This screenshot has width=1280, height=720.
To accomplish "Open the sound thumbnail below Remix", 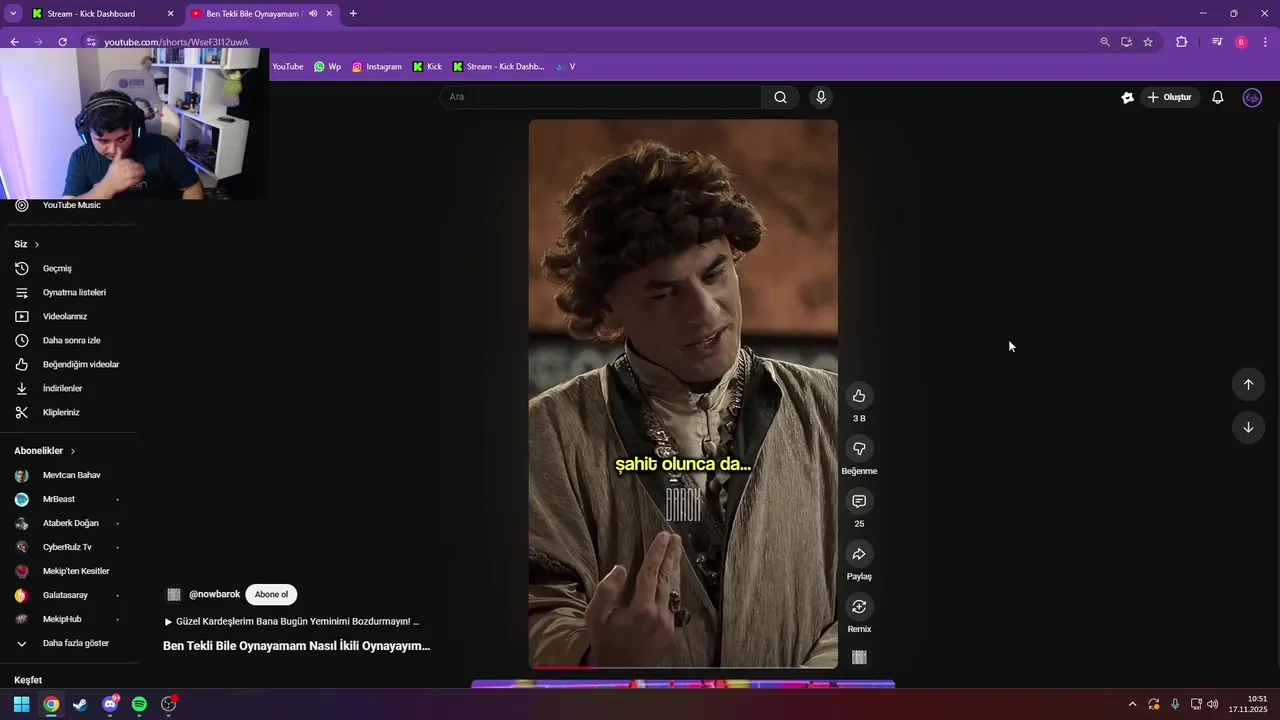I will (859, 657).
